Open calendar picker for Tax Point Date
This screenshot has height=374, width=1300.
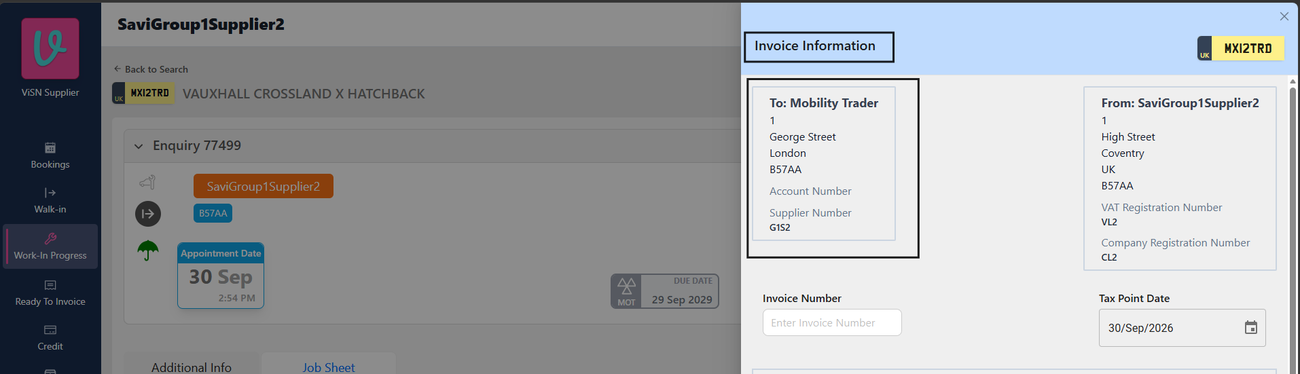(1251, 327)
